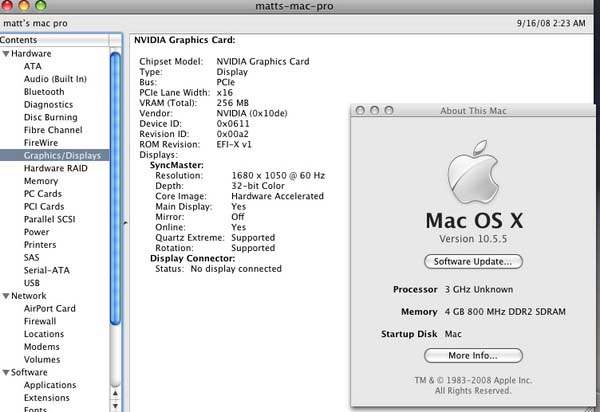600x412 pixels.
Task: Close the About This Mac window
Action: 361,110
